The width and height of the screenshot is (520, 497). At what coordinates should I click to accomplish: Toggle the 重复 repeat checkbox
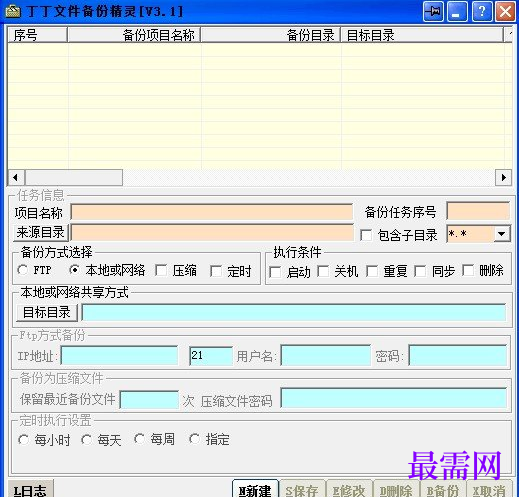372,271
